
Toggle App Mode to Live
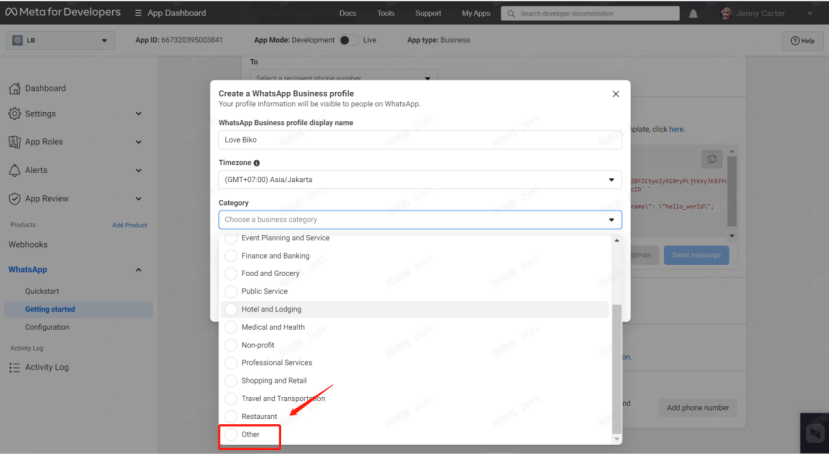[x=346, y=40]
